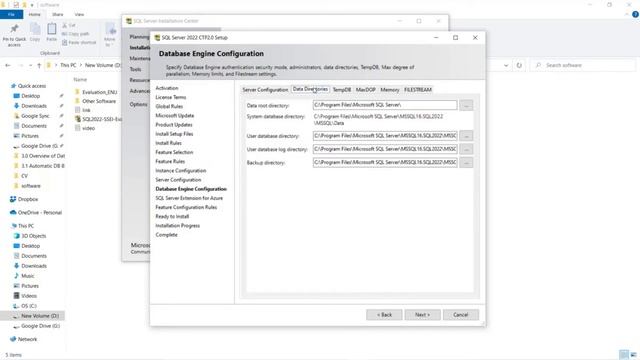640x360 pixels.
Task: Switch to the Server Configuration tab
Action: point(265,90)
